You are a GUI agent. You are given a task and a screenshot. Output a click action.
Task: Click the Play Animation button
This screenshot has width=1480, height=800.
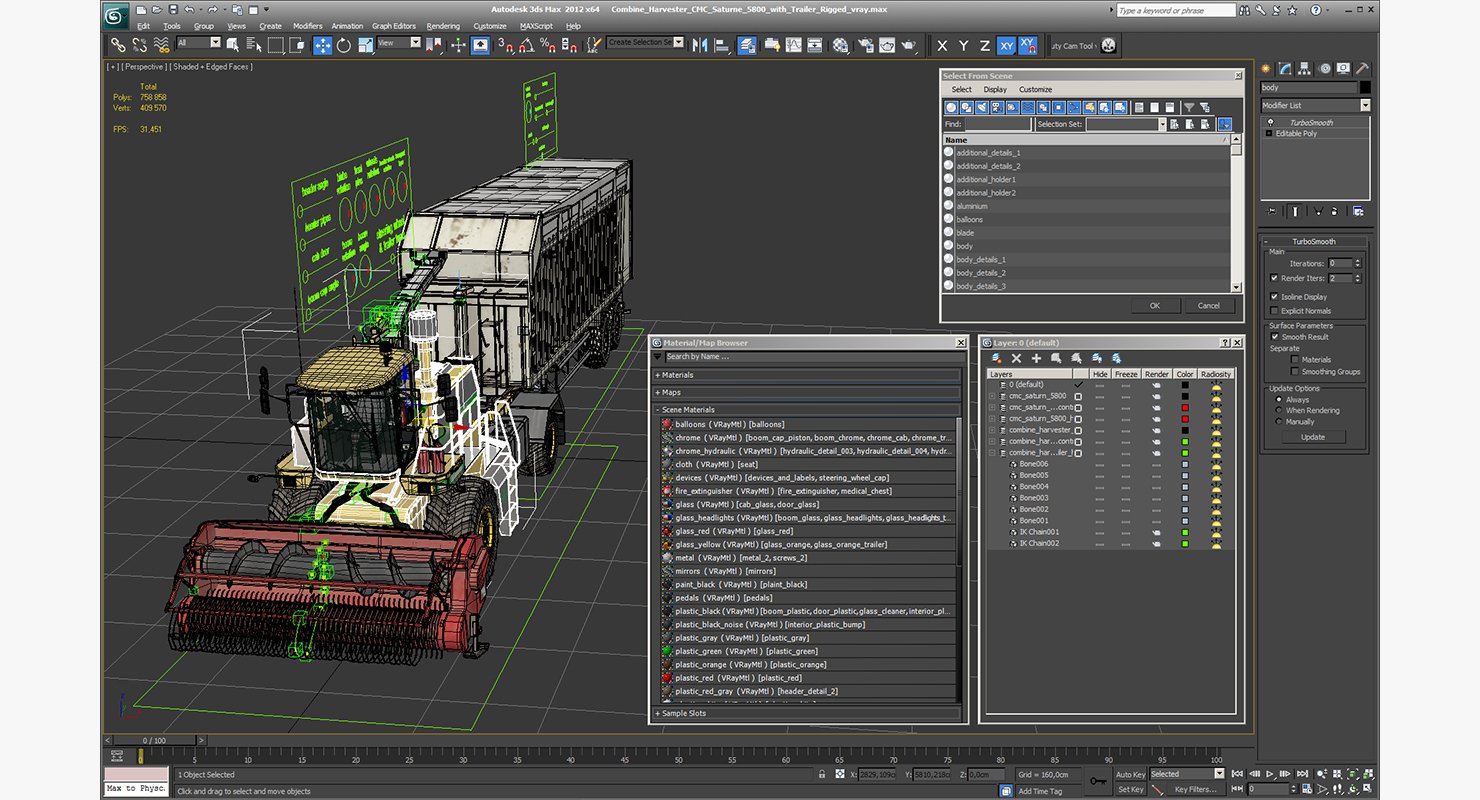tap(1270, 774)
